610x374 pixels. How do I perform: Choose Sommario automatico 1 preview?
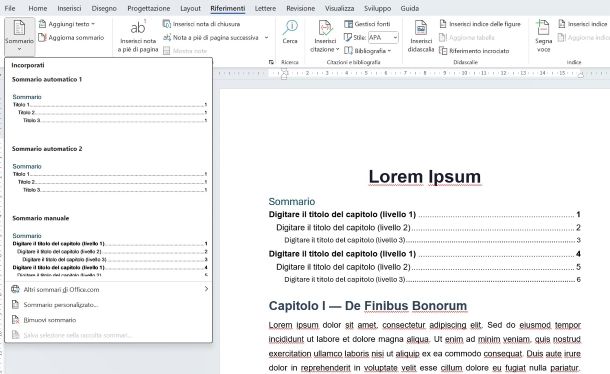pos(109,109)
